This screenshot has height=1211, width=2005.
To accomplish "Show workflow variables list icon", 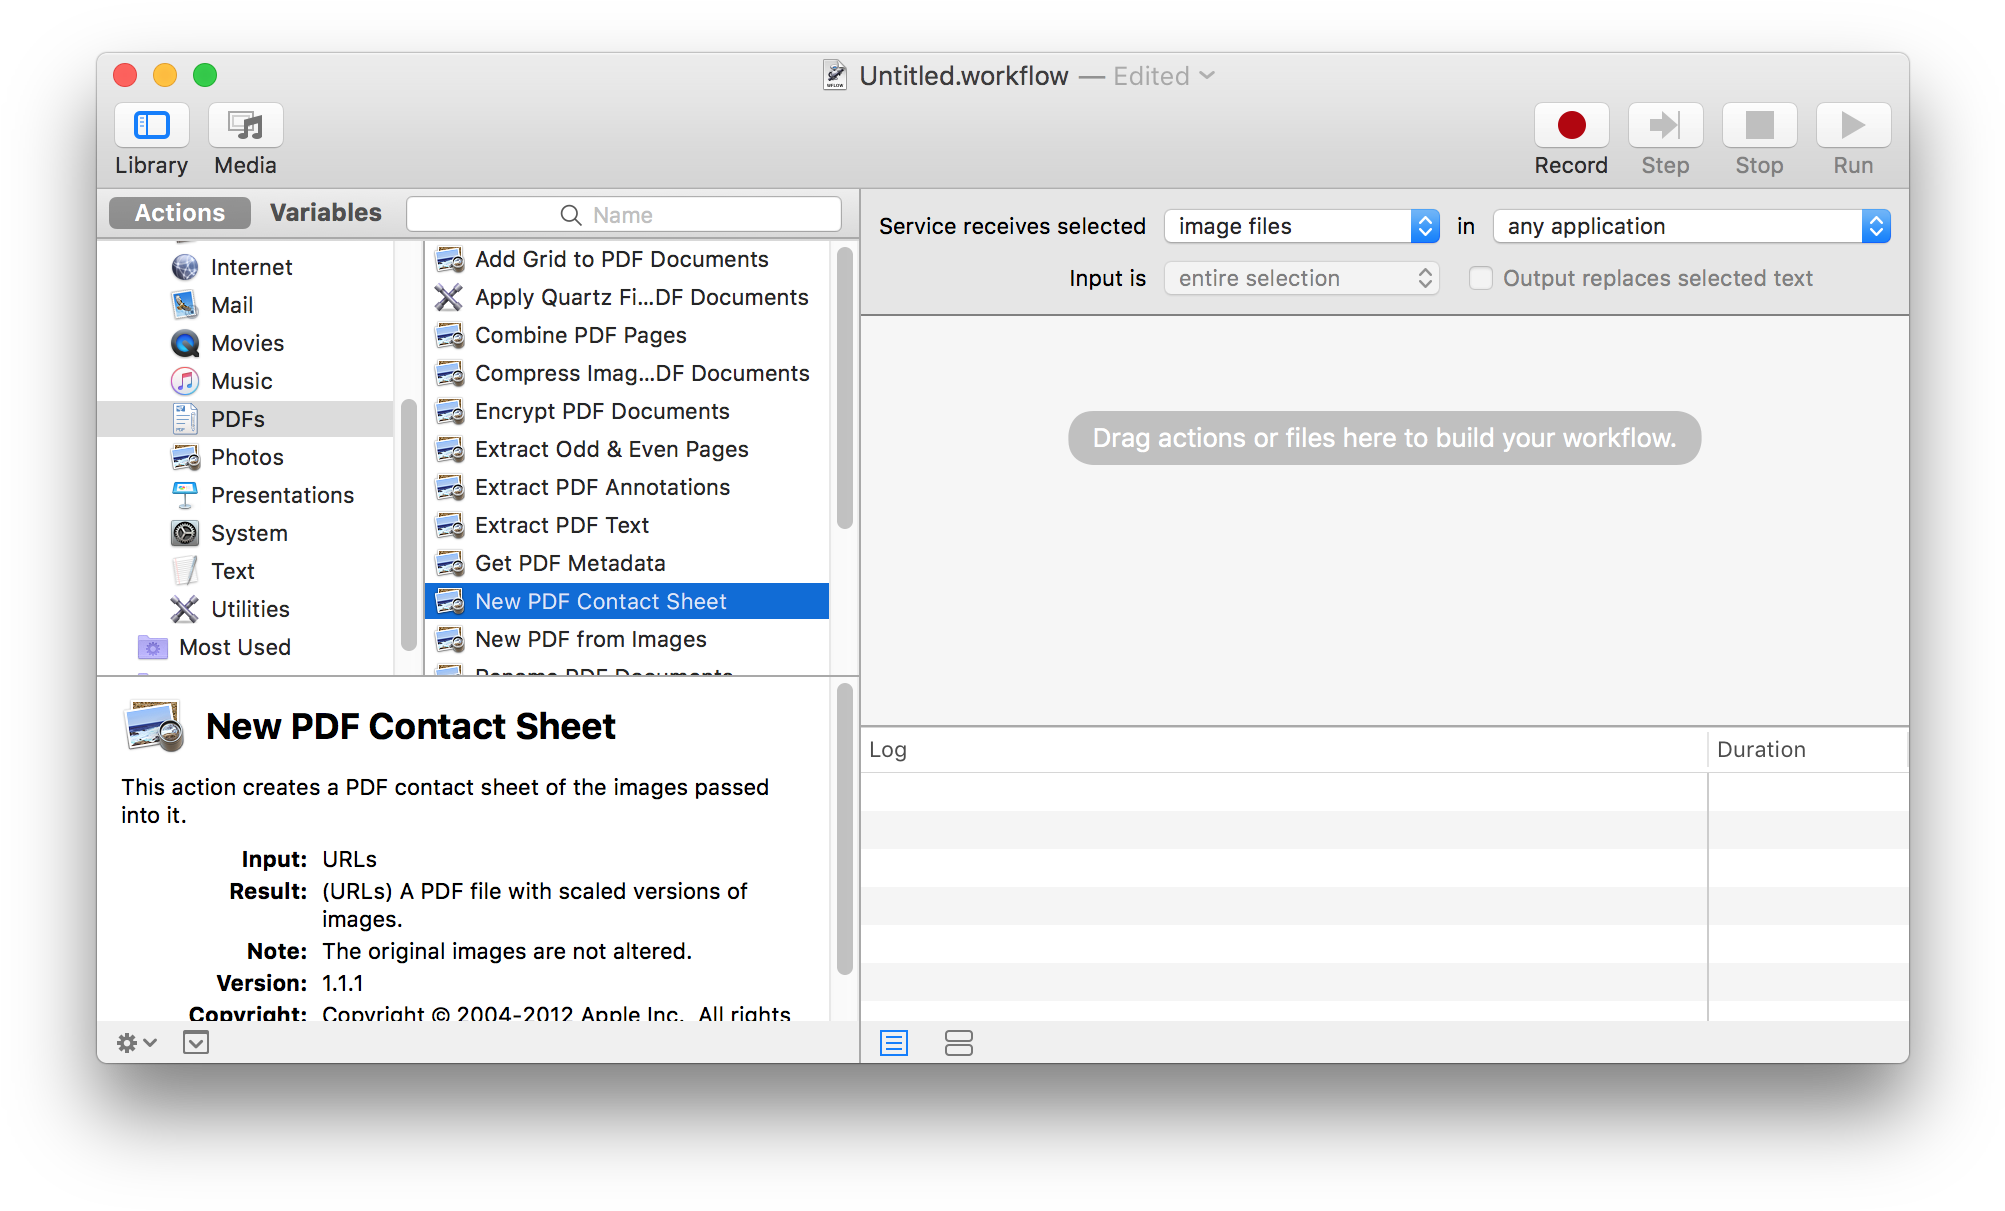I will pos(958,1043).
